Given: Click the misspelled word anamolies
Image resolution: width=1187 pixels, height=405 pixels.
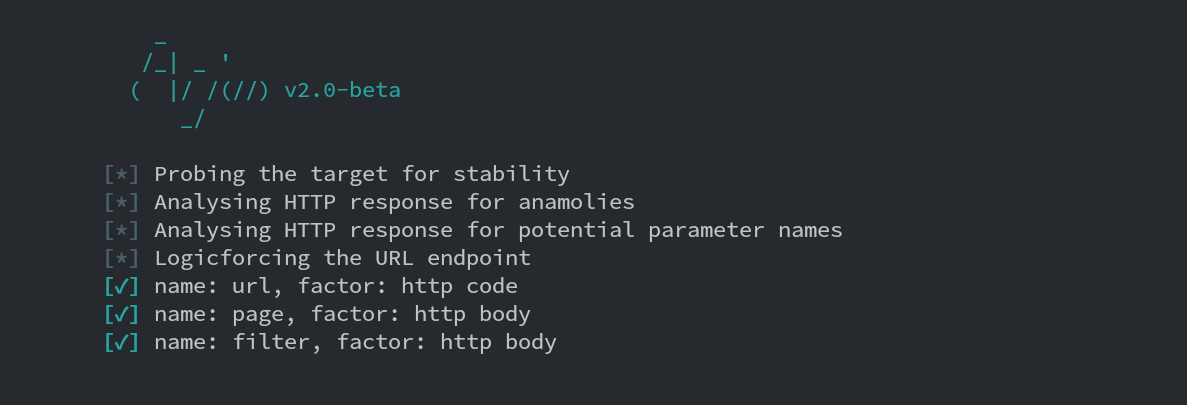Looking at the screenshot, I should point(576,202).
